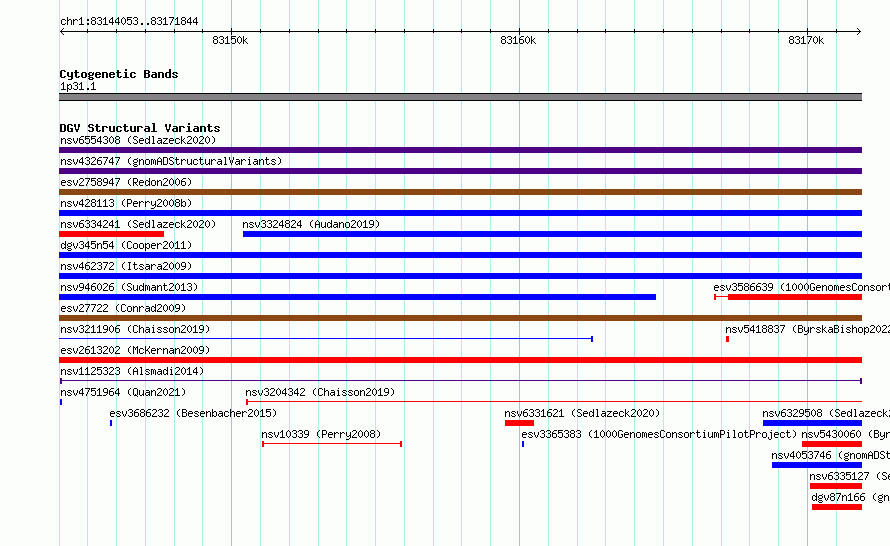Image resolution: width=890 pixels, height=546 pixels.
Task: Click the small red nsv5418837 marker
Action: [727, 339]
